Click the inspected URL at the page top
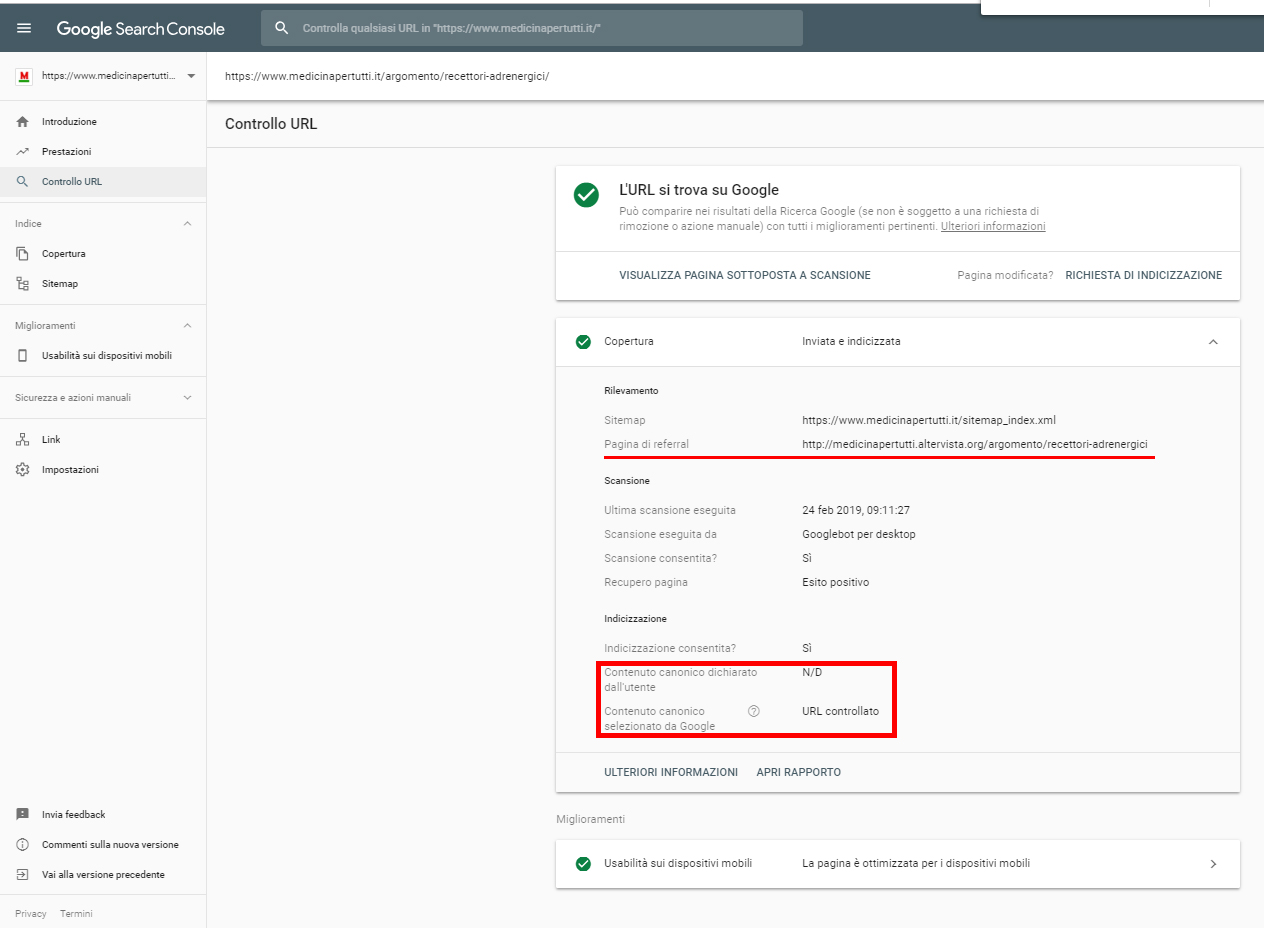The image size is (1264, 928). [387, 76]
